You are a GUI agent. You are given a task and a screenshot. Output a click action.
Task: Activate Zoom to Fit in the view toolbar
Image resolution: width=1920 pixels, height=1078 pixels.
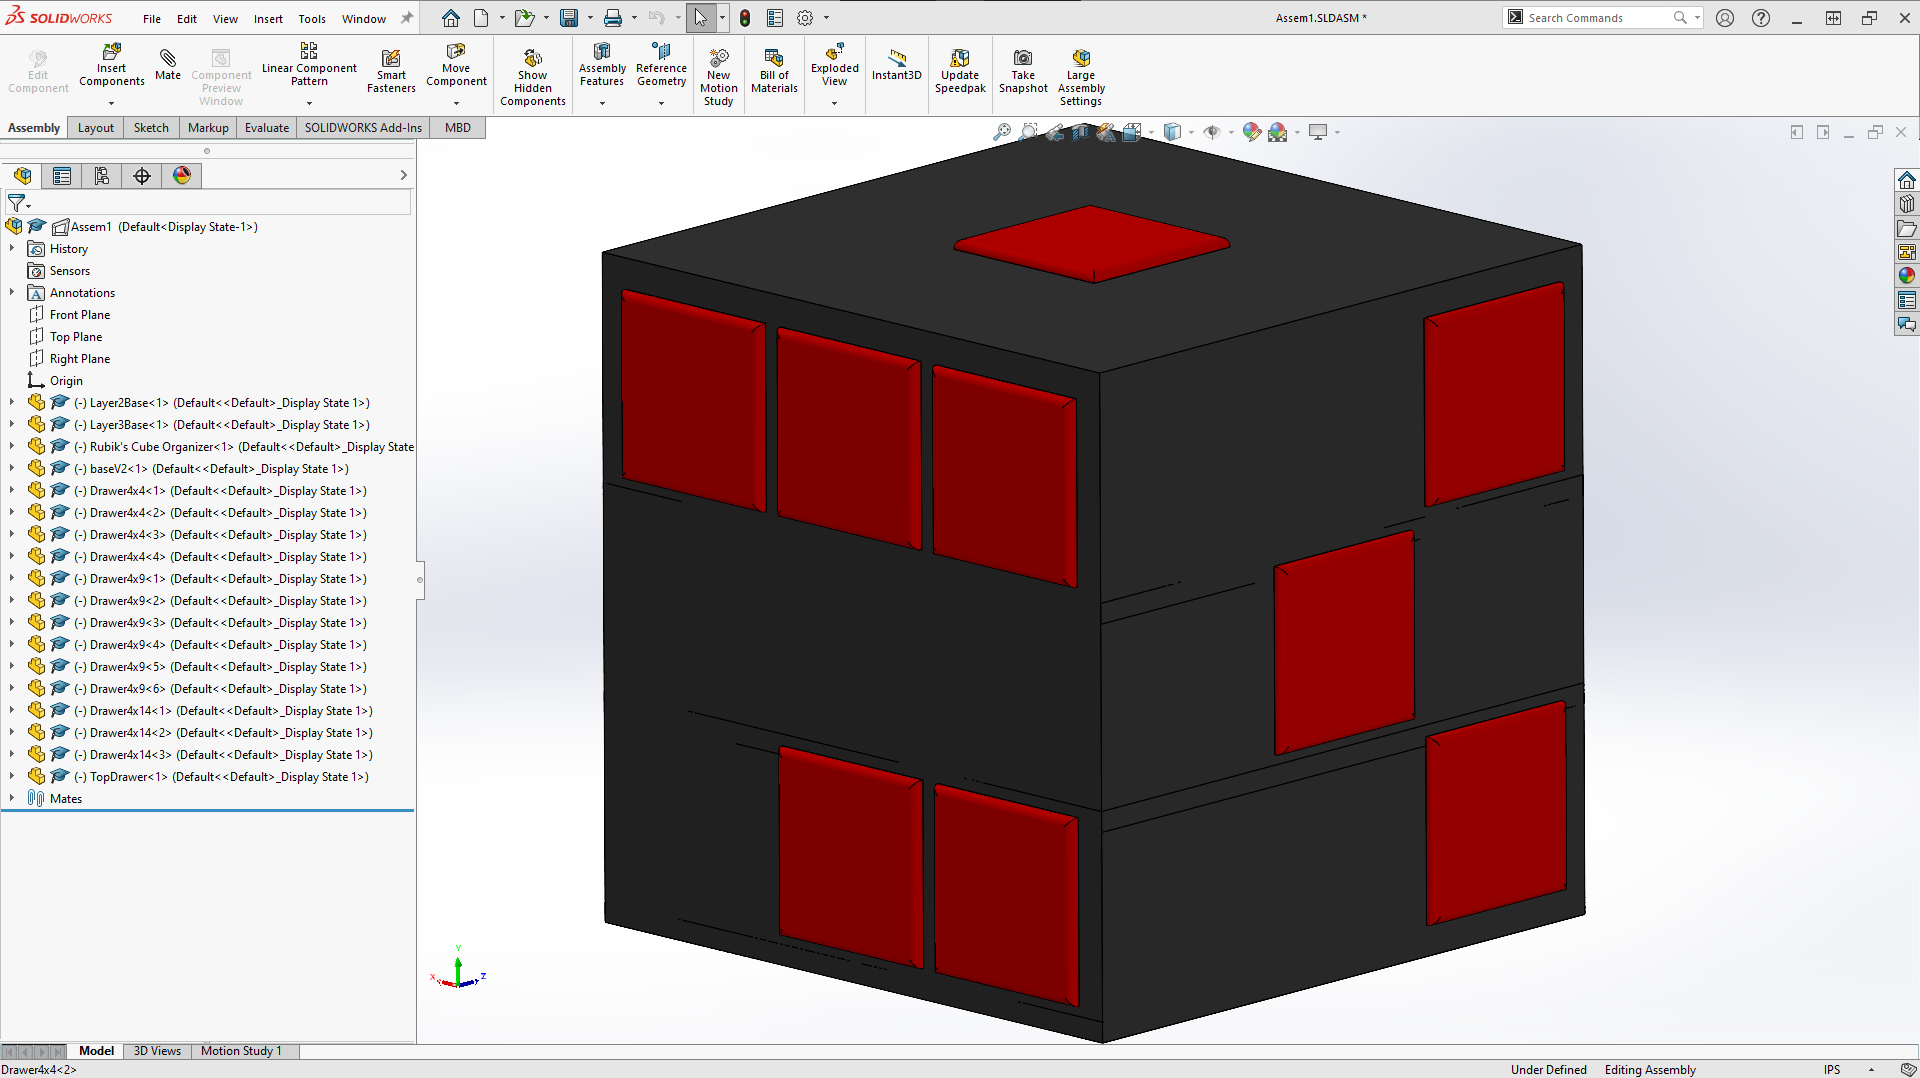pyautogui.click(x=1003, y=131)
